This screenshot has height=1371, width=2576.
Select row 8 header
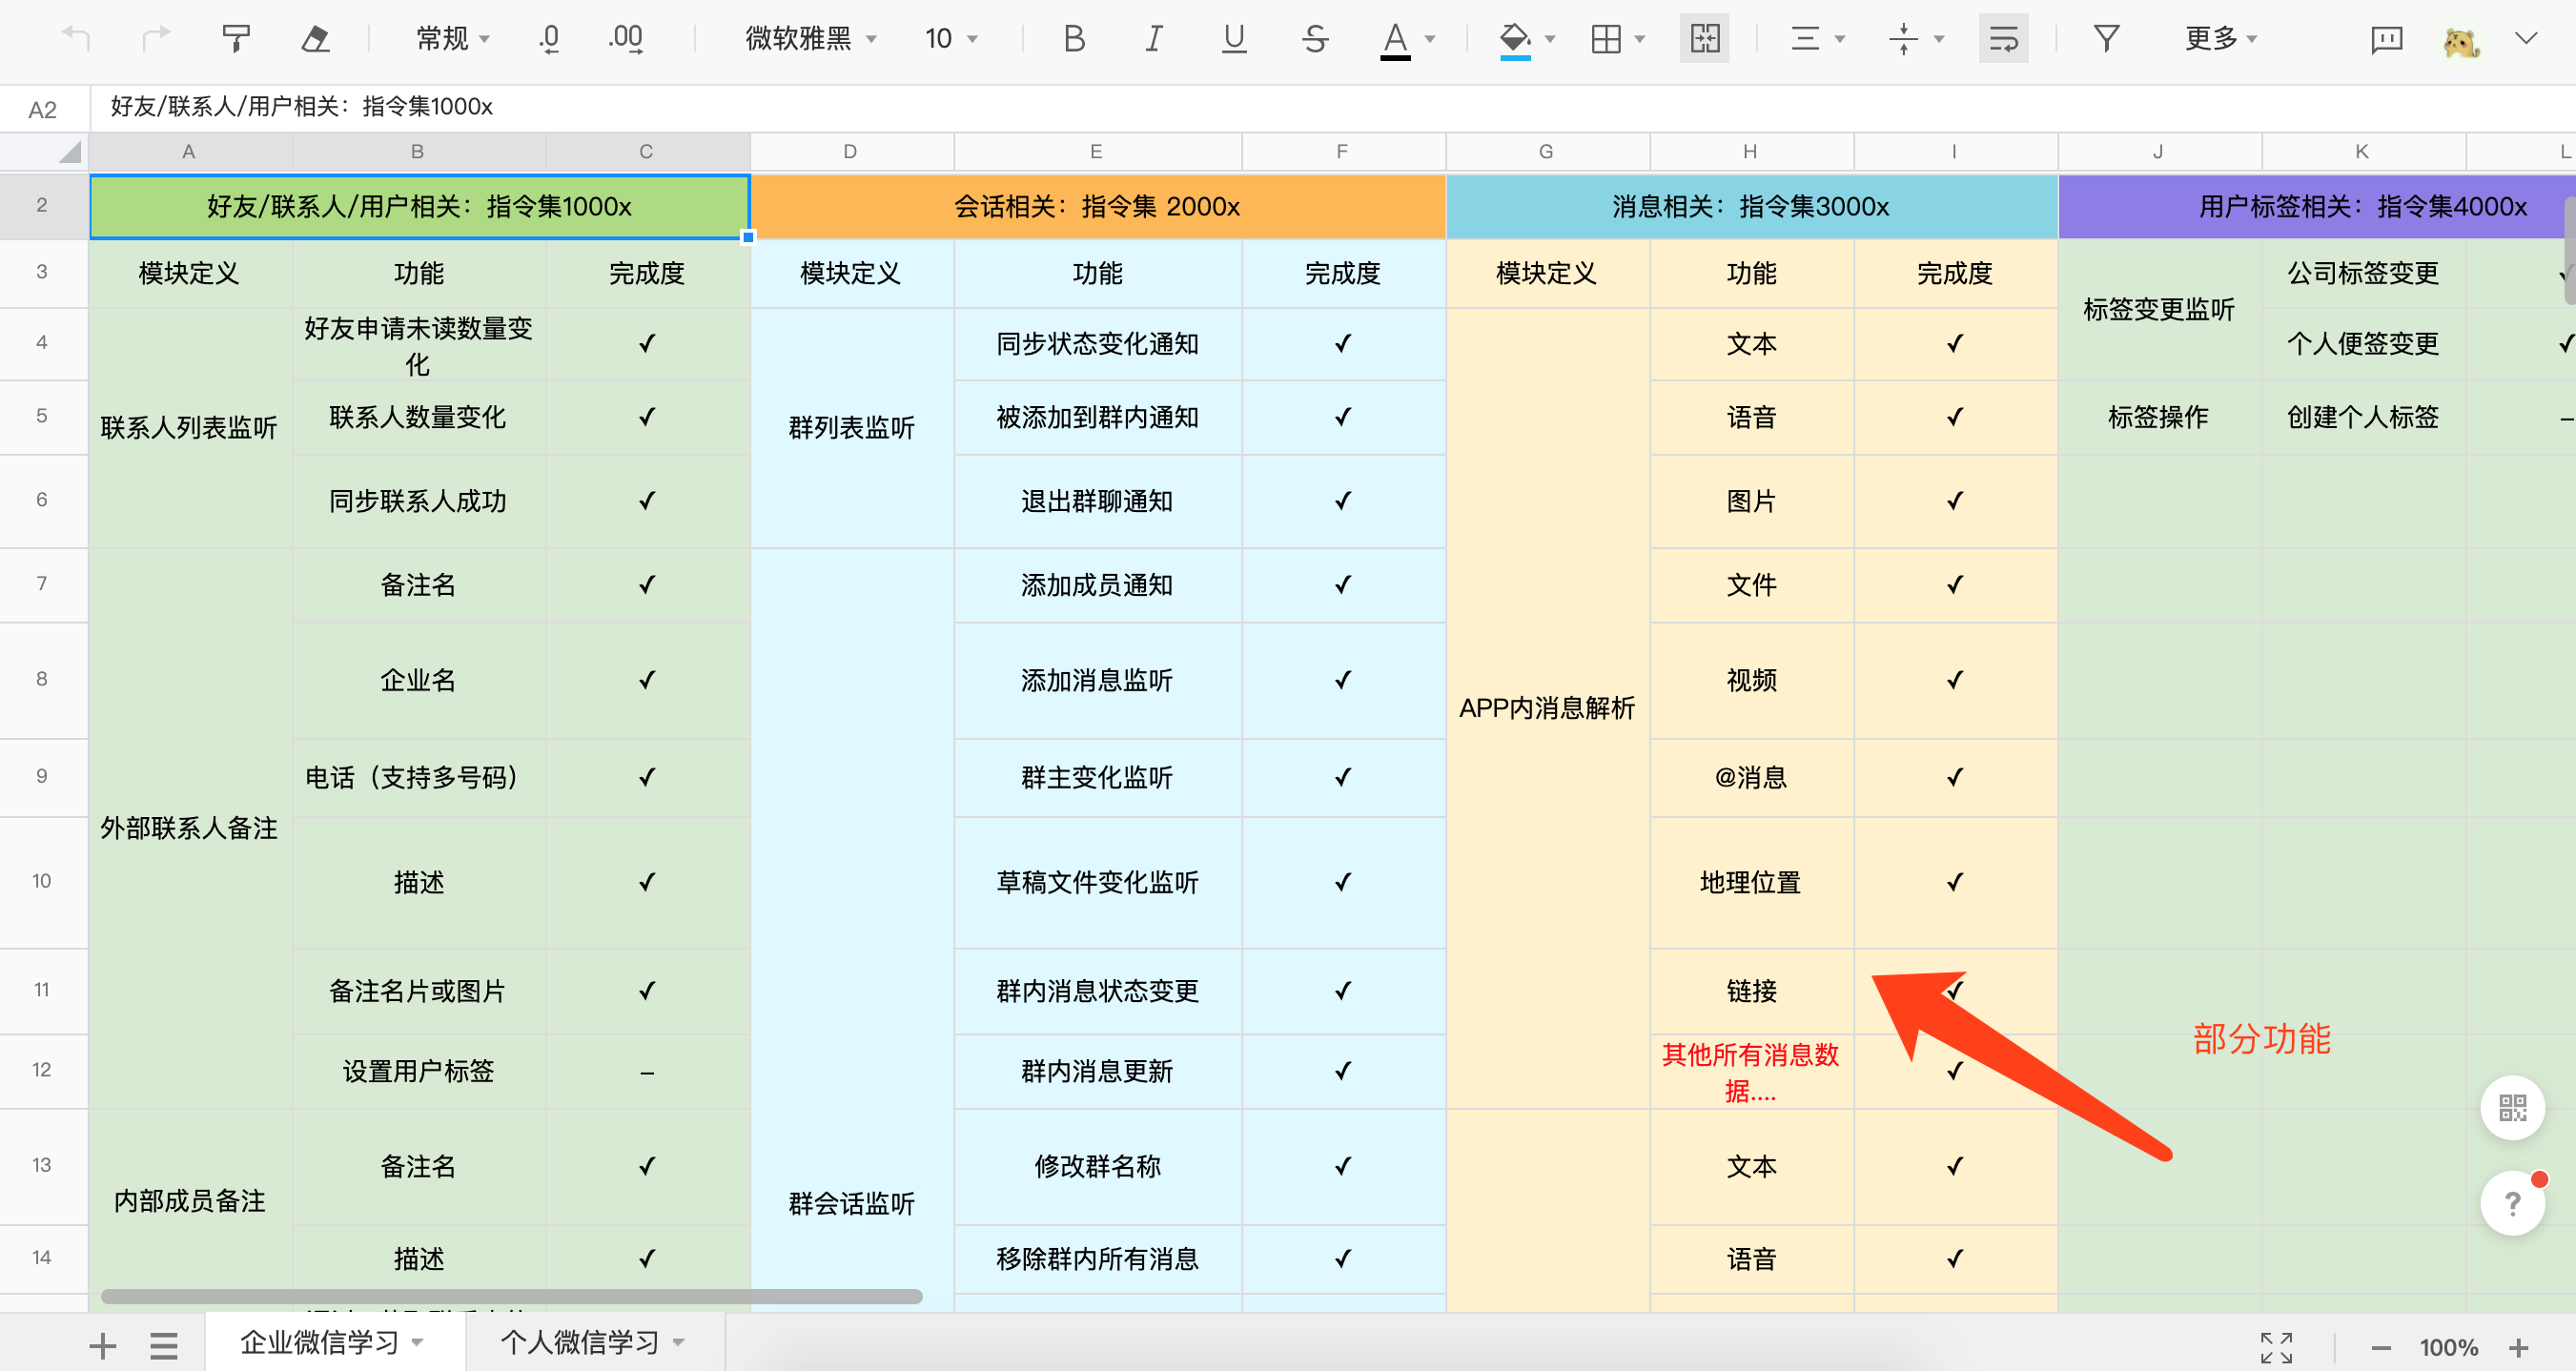pos(42,680)
